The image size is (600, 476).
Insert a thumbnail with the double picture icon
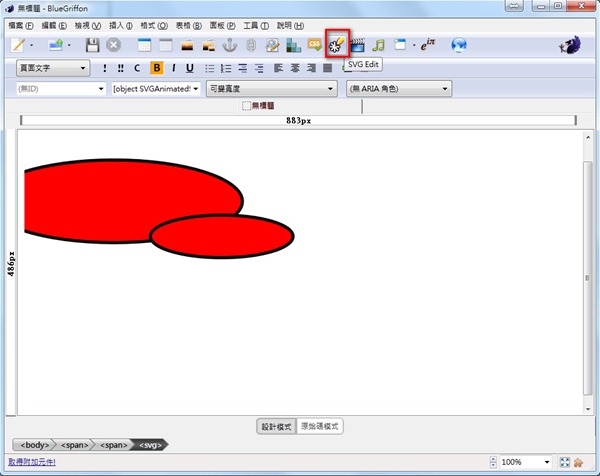[x=209, y=46]
